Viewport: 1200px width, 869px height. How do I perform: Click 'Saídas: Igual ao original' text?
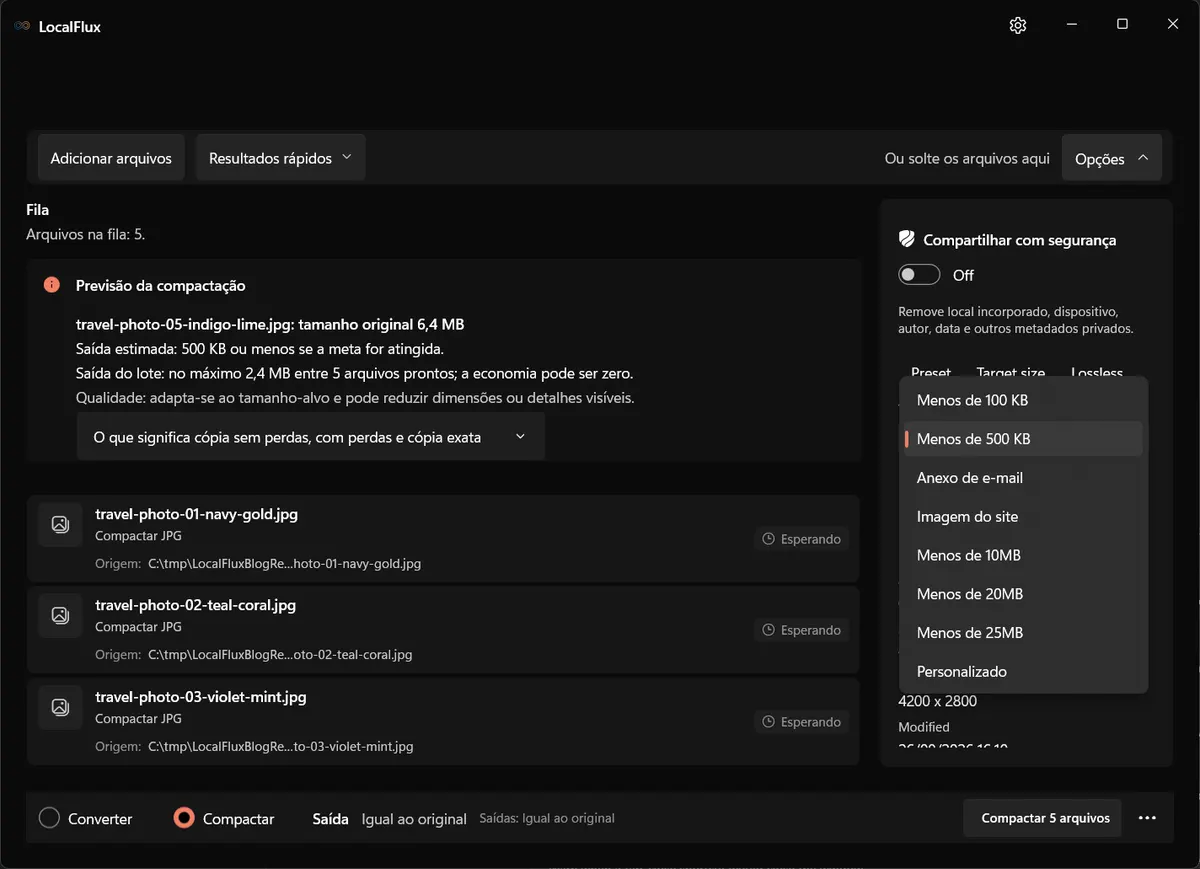(x=547, y=818)
